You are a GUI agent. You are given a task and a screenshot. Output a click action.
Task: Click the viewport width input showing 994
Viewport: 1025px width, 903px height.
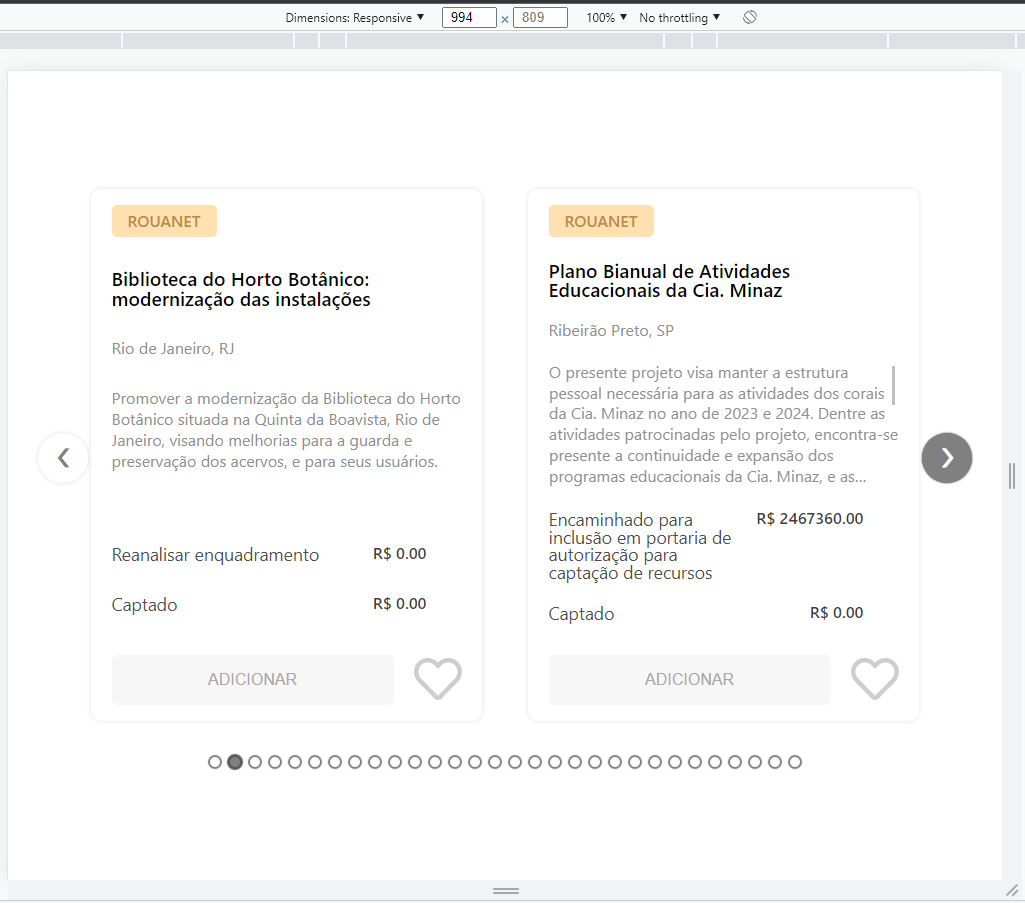pos(469,17)
